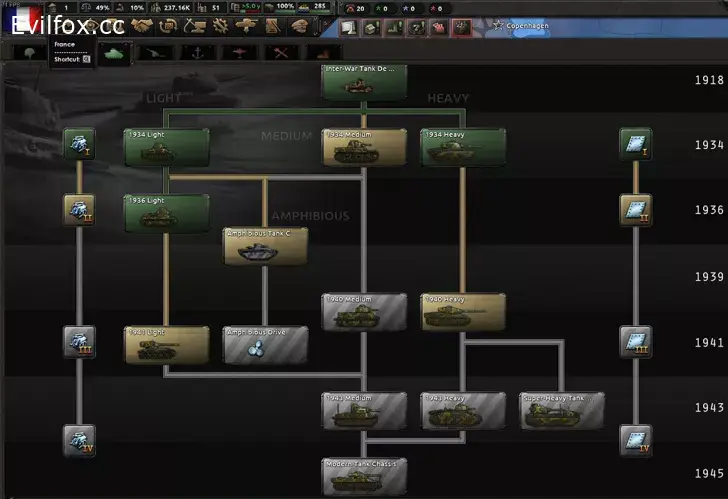Select the Modern Tank Chassis technology

tap(364, 477)
